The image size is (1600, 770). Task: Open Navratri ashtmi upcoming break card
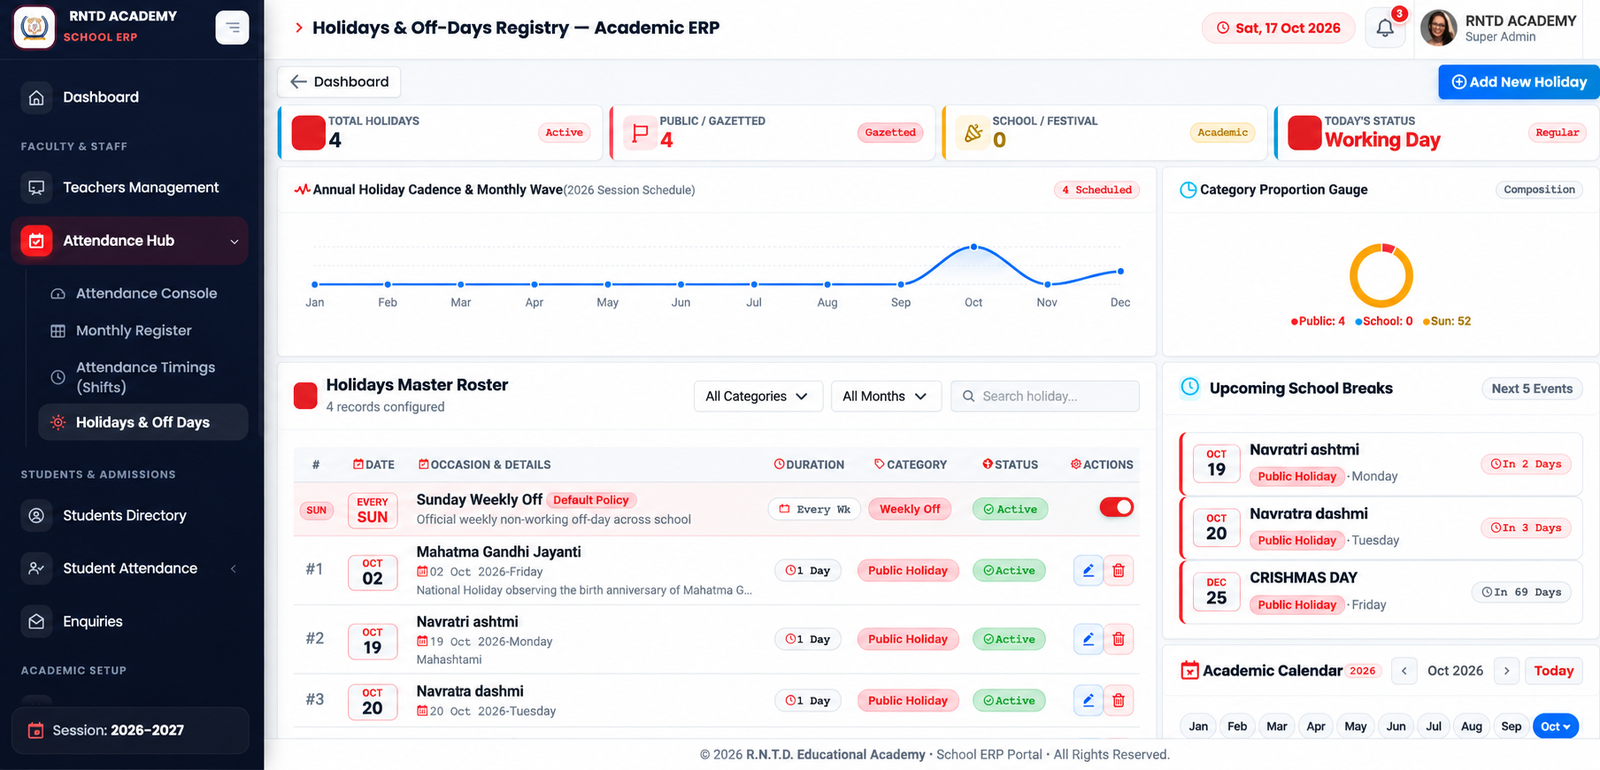pyautogui.click(x=1381, y=464)
